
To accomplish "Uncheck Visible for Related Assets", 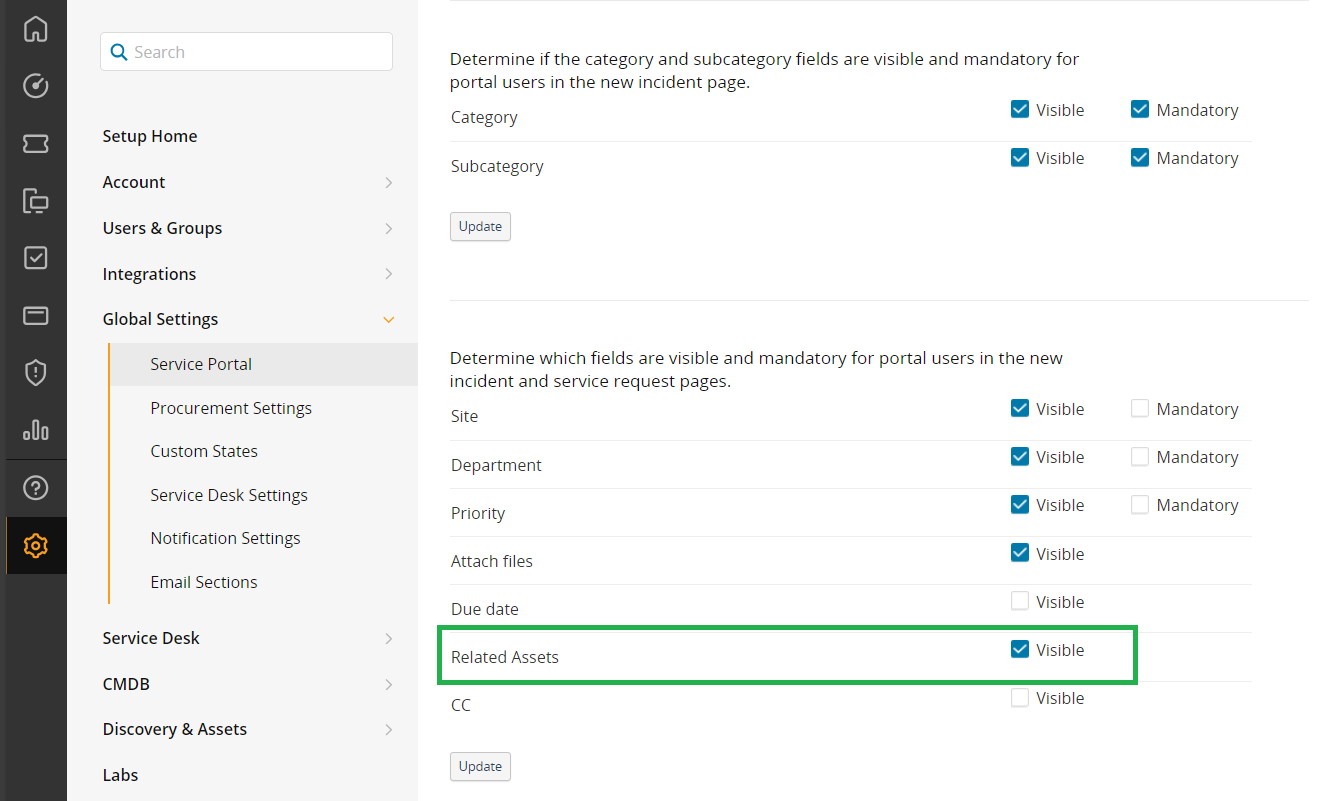I will pos(1020,650).
